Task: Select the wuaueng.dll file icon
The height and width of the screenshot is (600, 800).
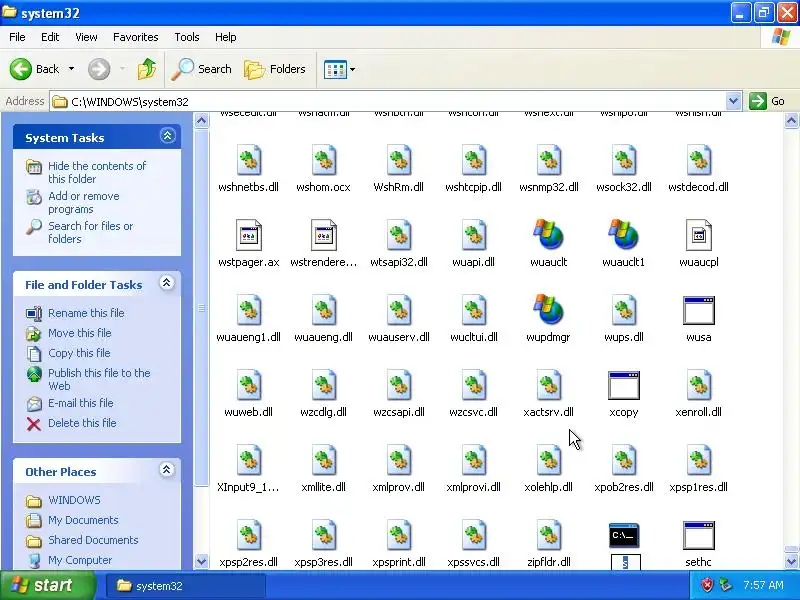Action: pyautogui.click(x=323, y=310)
